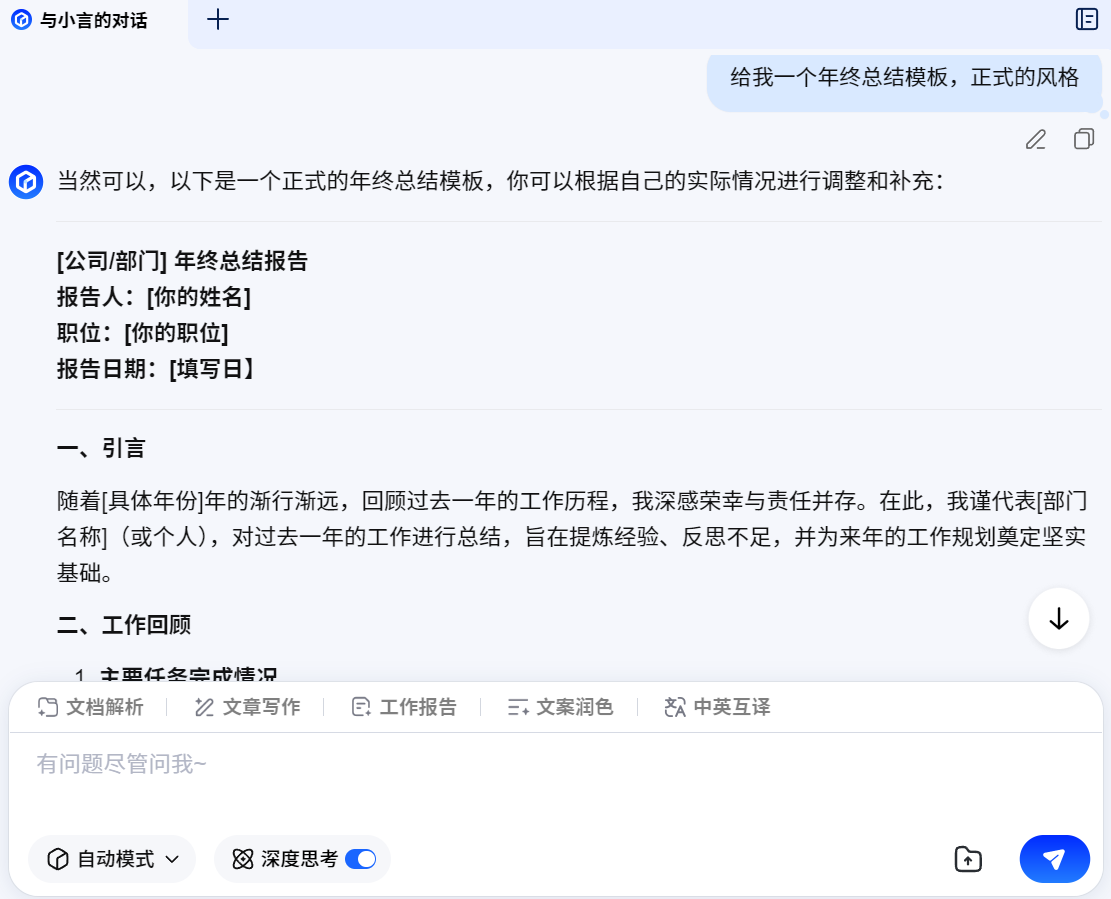Image resolution: width=1111 pixels, height=899 pixels.
Task: Click the 深度思考 cube icon
Action: (241, 858)
